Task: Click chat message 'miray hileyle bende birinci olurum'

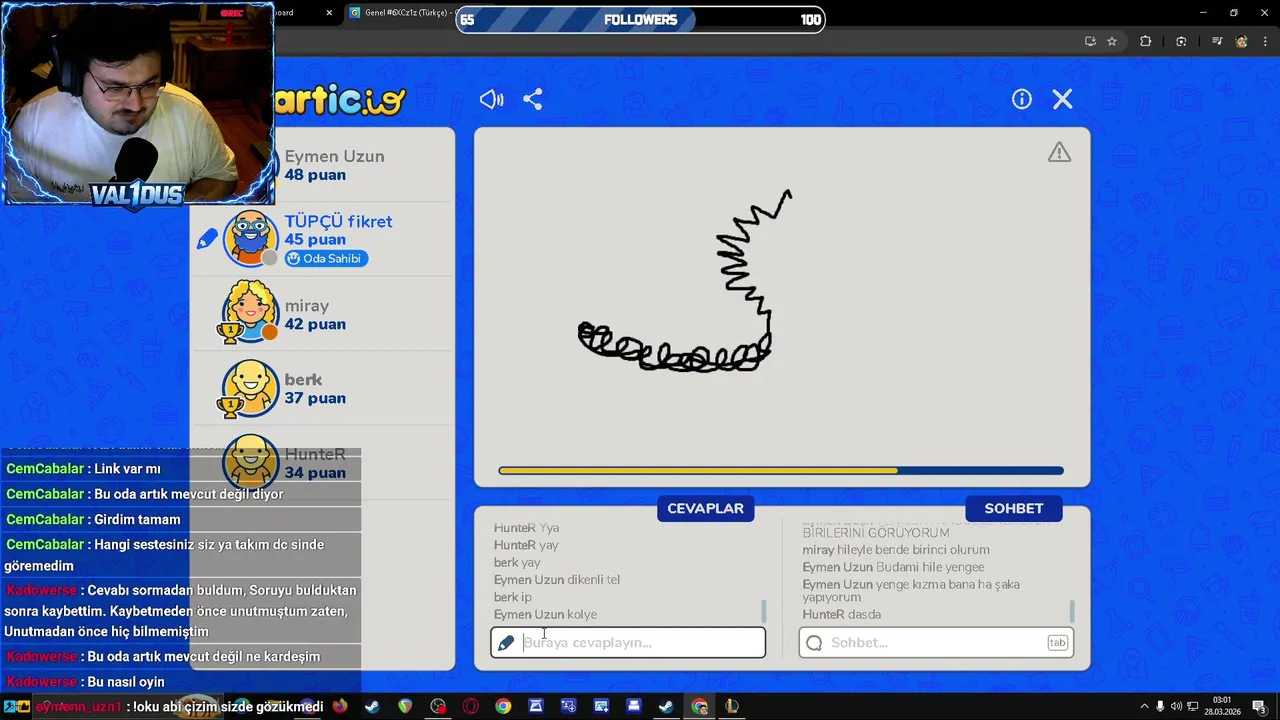Action: coord(896,550)
